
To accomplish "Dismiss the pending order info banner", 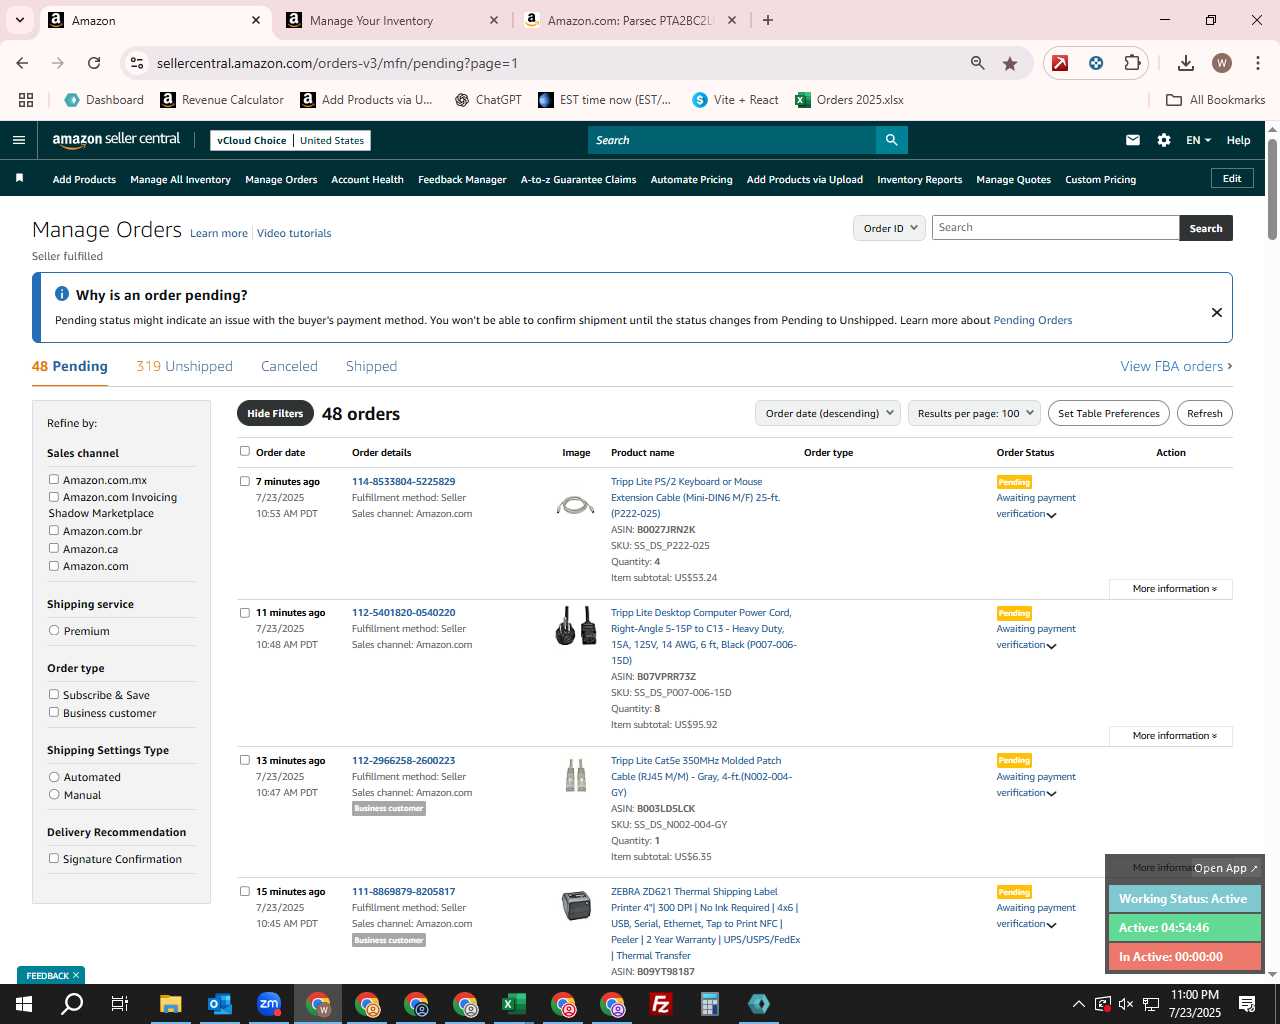I will [1217, 312].
